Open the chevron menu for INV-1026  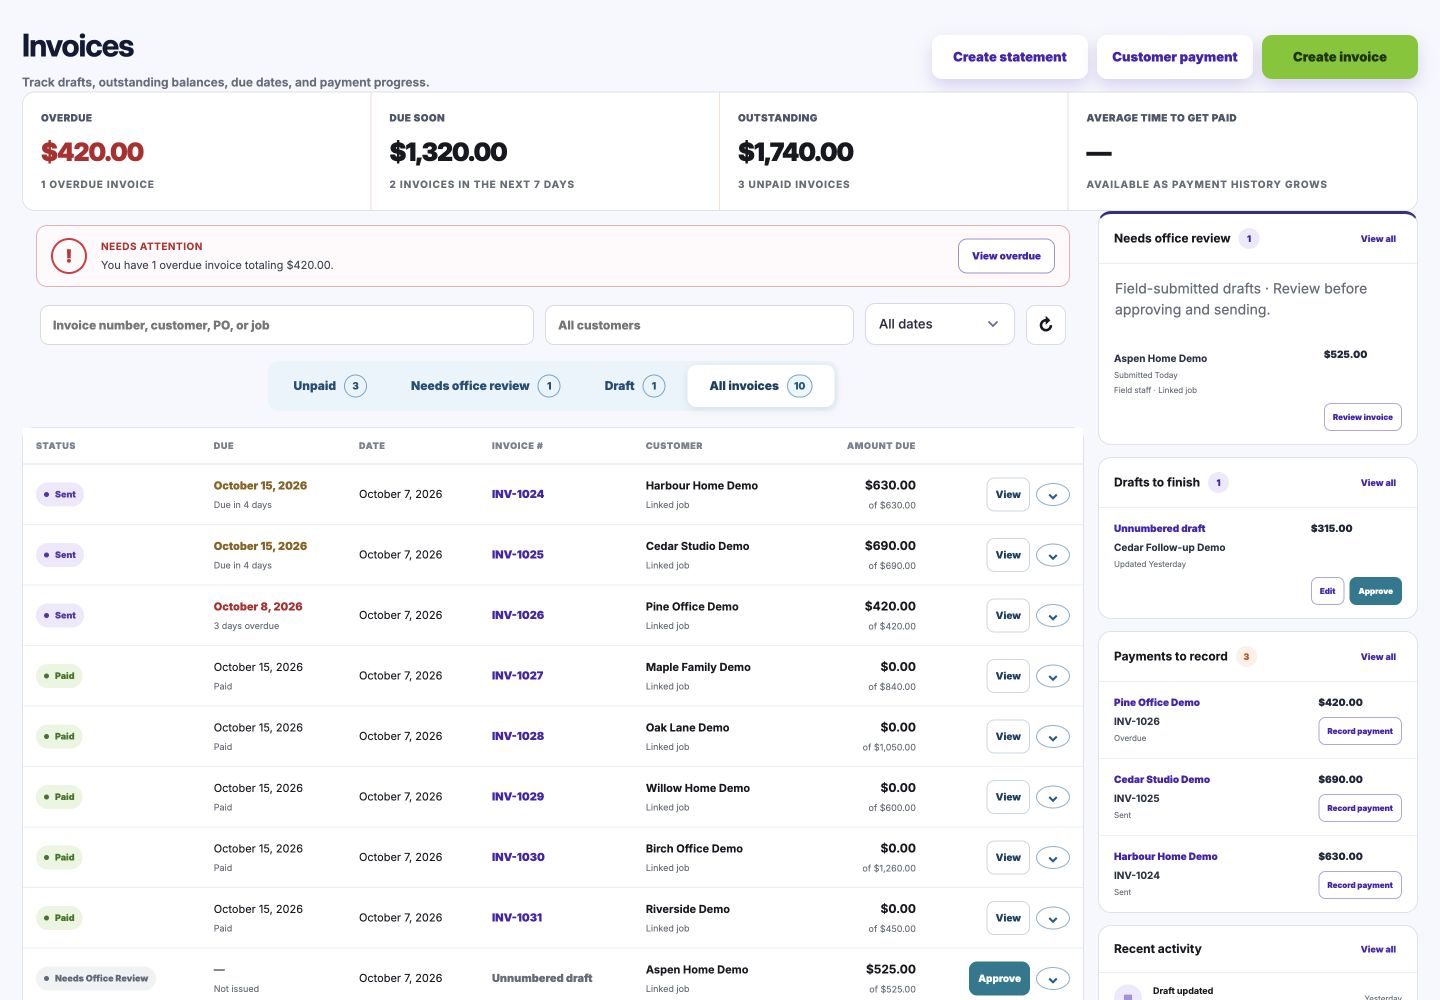(1053, 616)
